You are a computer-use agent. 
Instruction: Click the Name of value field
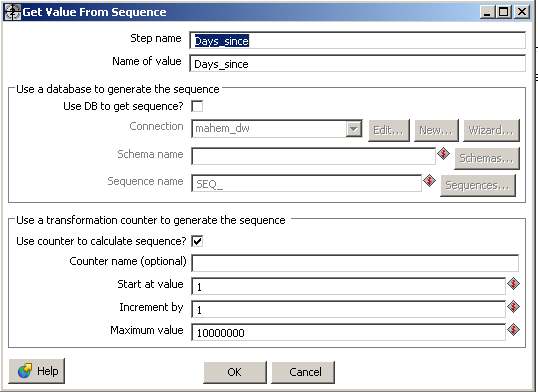358,64
